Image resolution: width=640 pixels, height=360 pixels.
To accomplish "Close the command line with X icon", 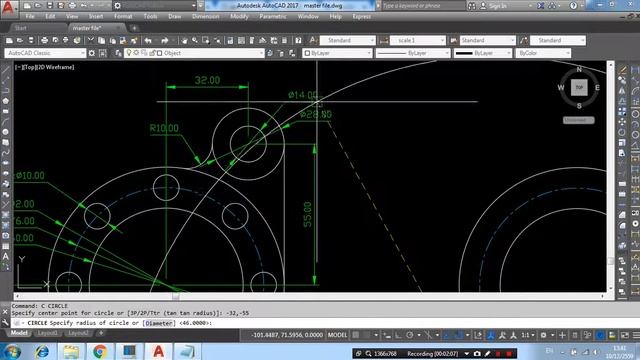I will click(5, 312).
